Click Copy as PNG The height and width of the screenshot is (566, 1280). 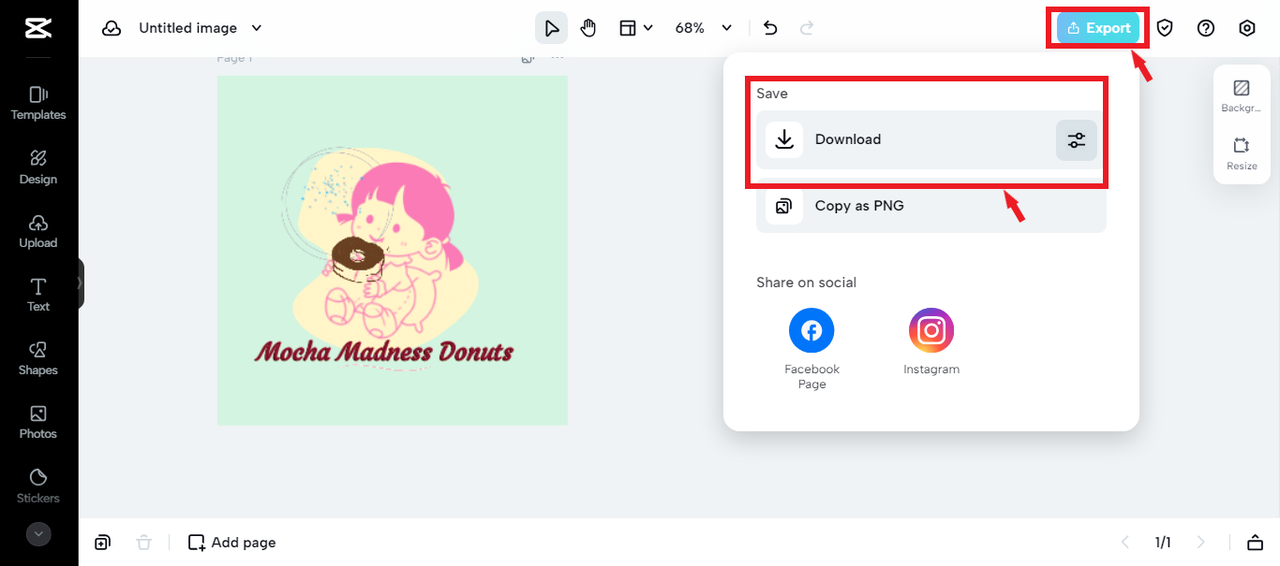tap(931, 205)
